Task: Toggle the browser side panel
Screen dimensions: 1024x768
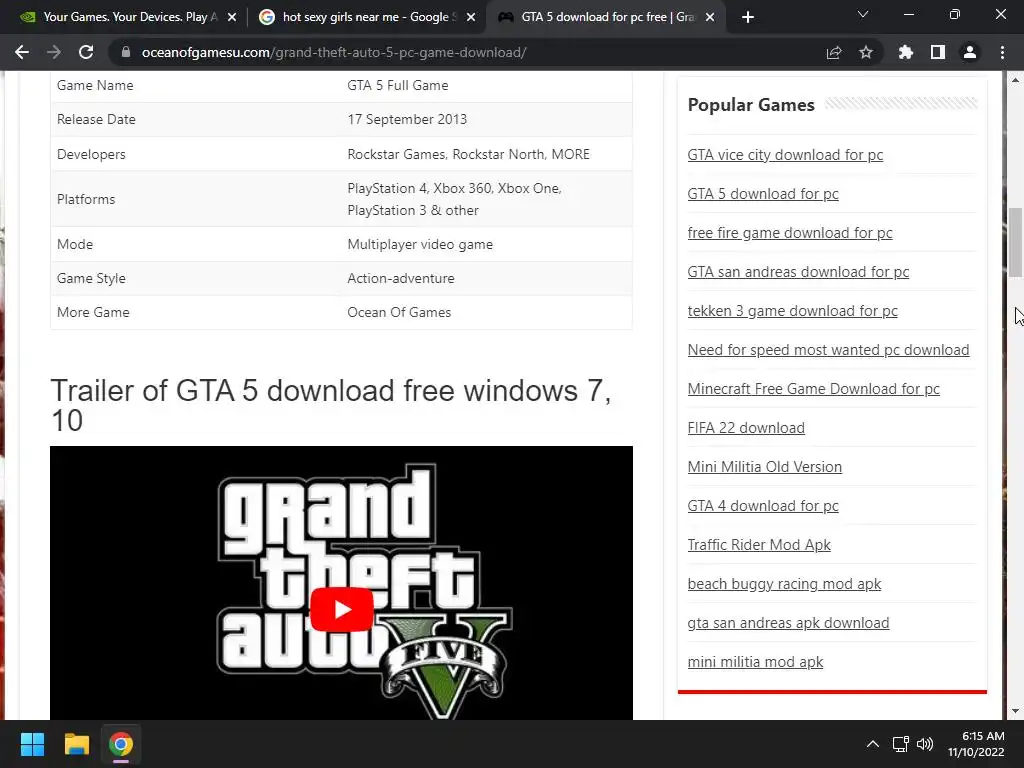Action: click(x=938, y=52)
